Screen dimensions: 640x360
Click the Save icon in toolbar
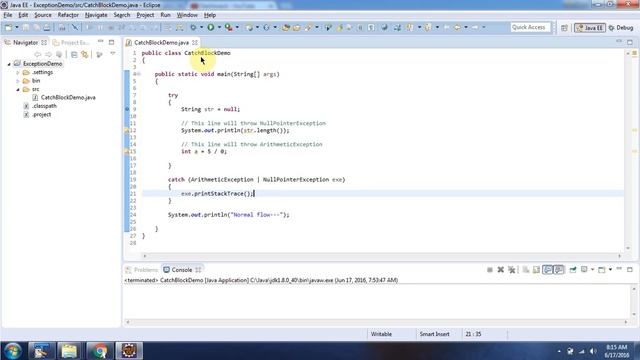[25, 27]
